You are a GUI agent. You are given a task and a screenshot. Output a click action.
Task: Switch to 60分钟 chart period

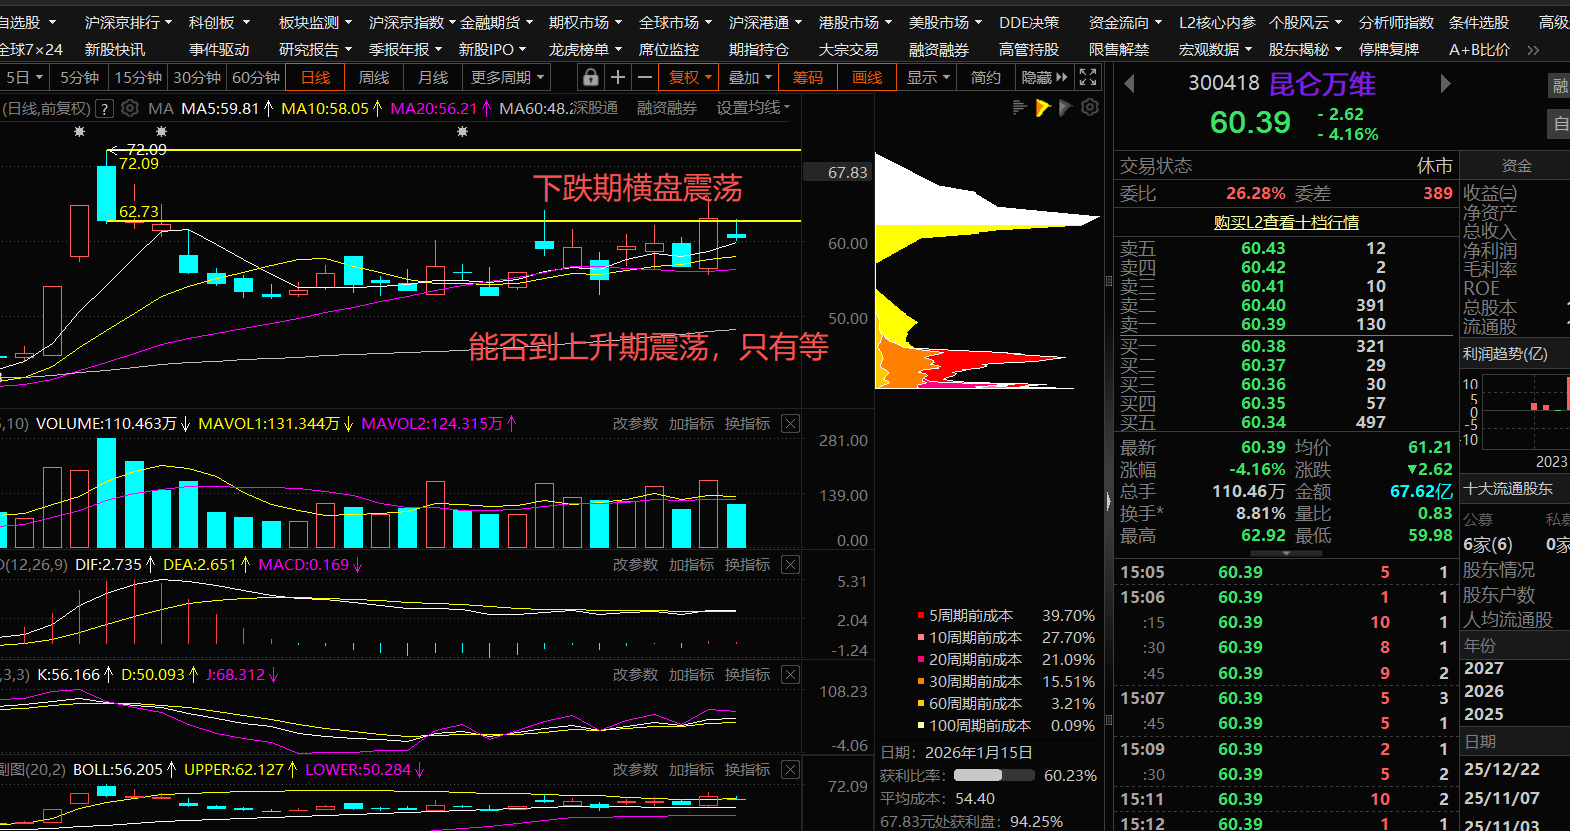tap(256, 77)
